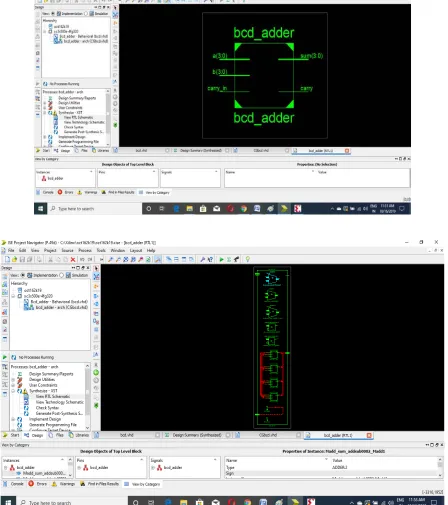This screenshot has width=448, height=505.
Task: Click the New file icon in lower window toolbar
Action: click(7, 259)
